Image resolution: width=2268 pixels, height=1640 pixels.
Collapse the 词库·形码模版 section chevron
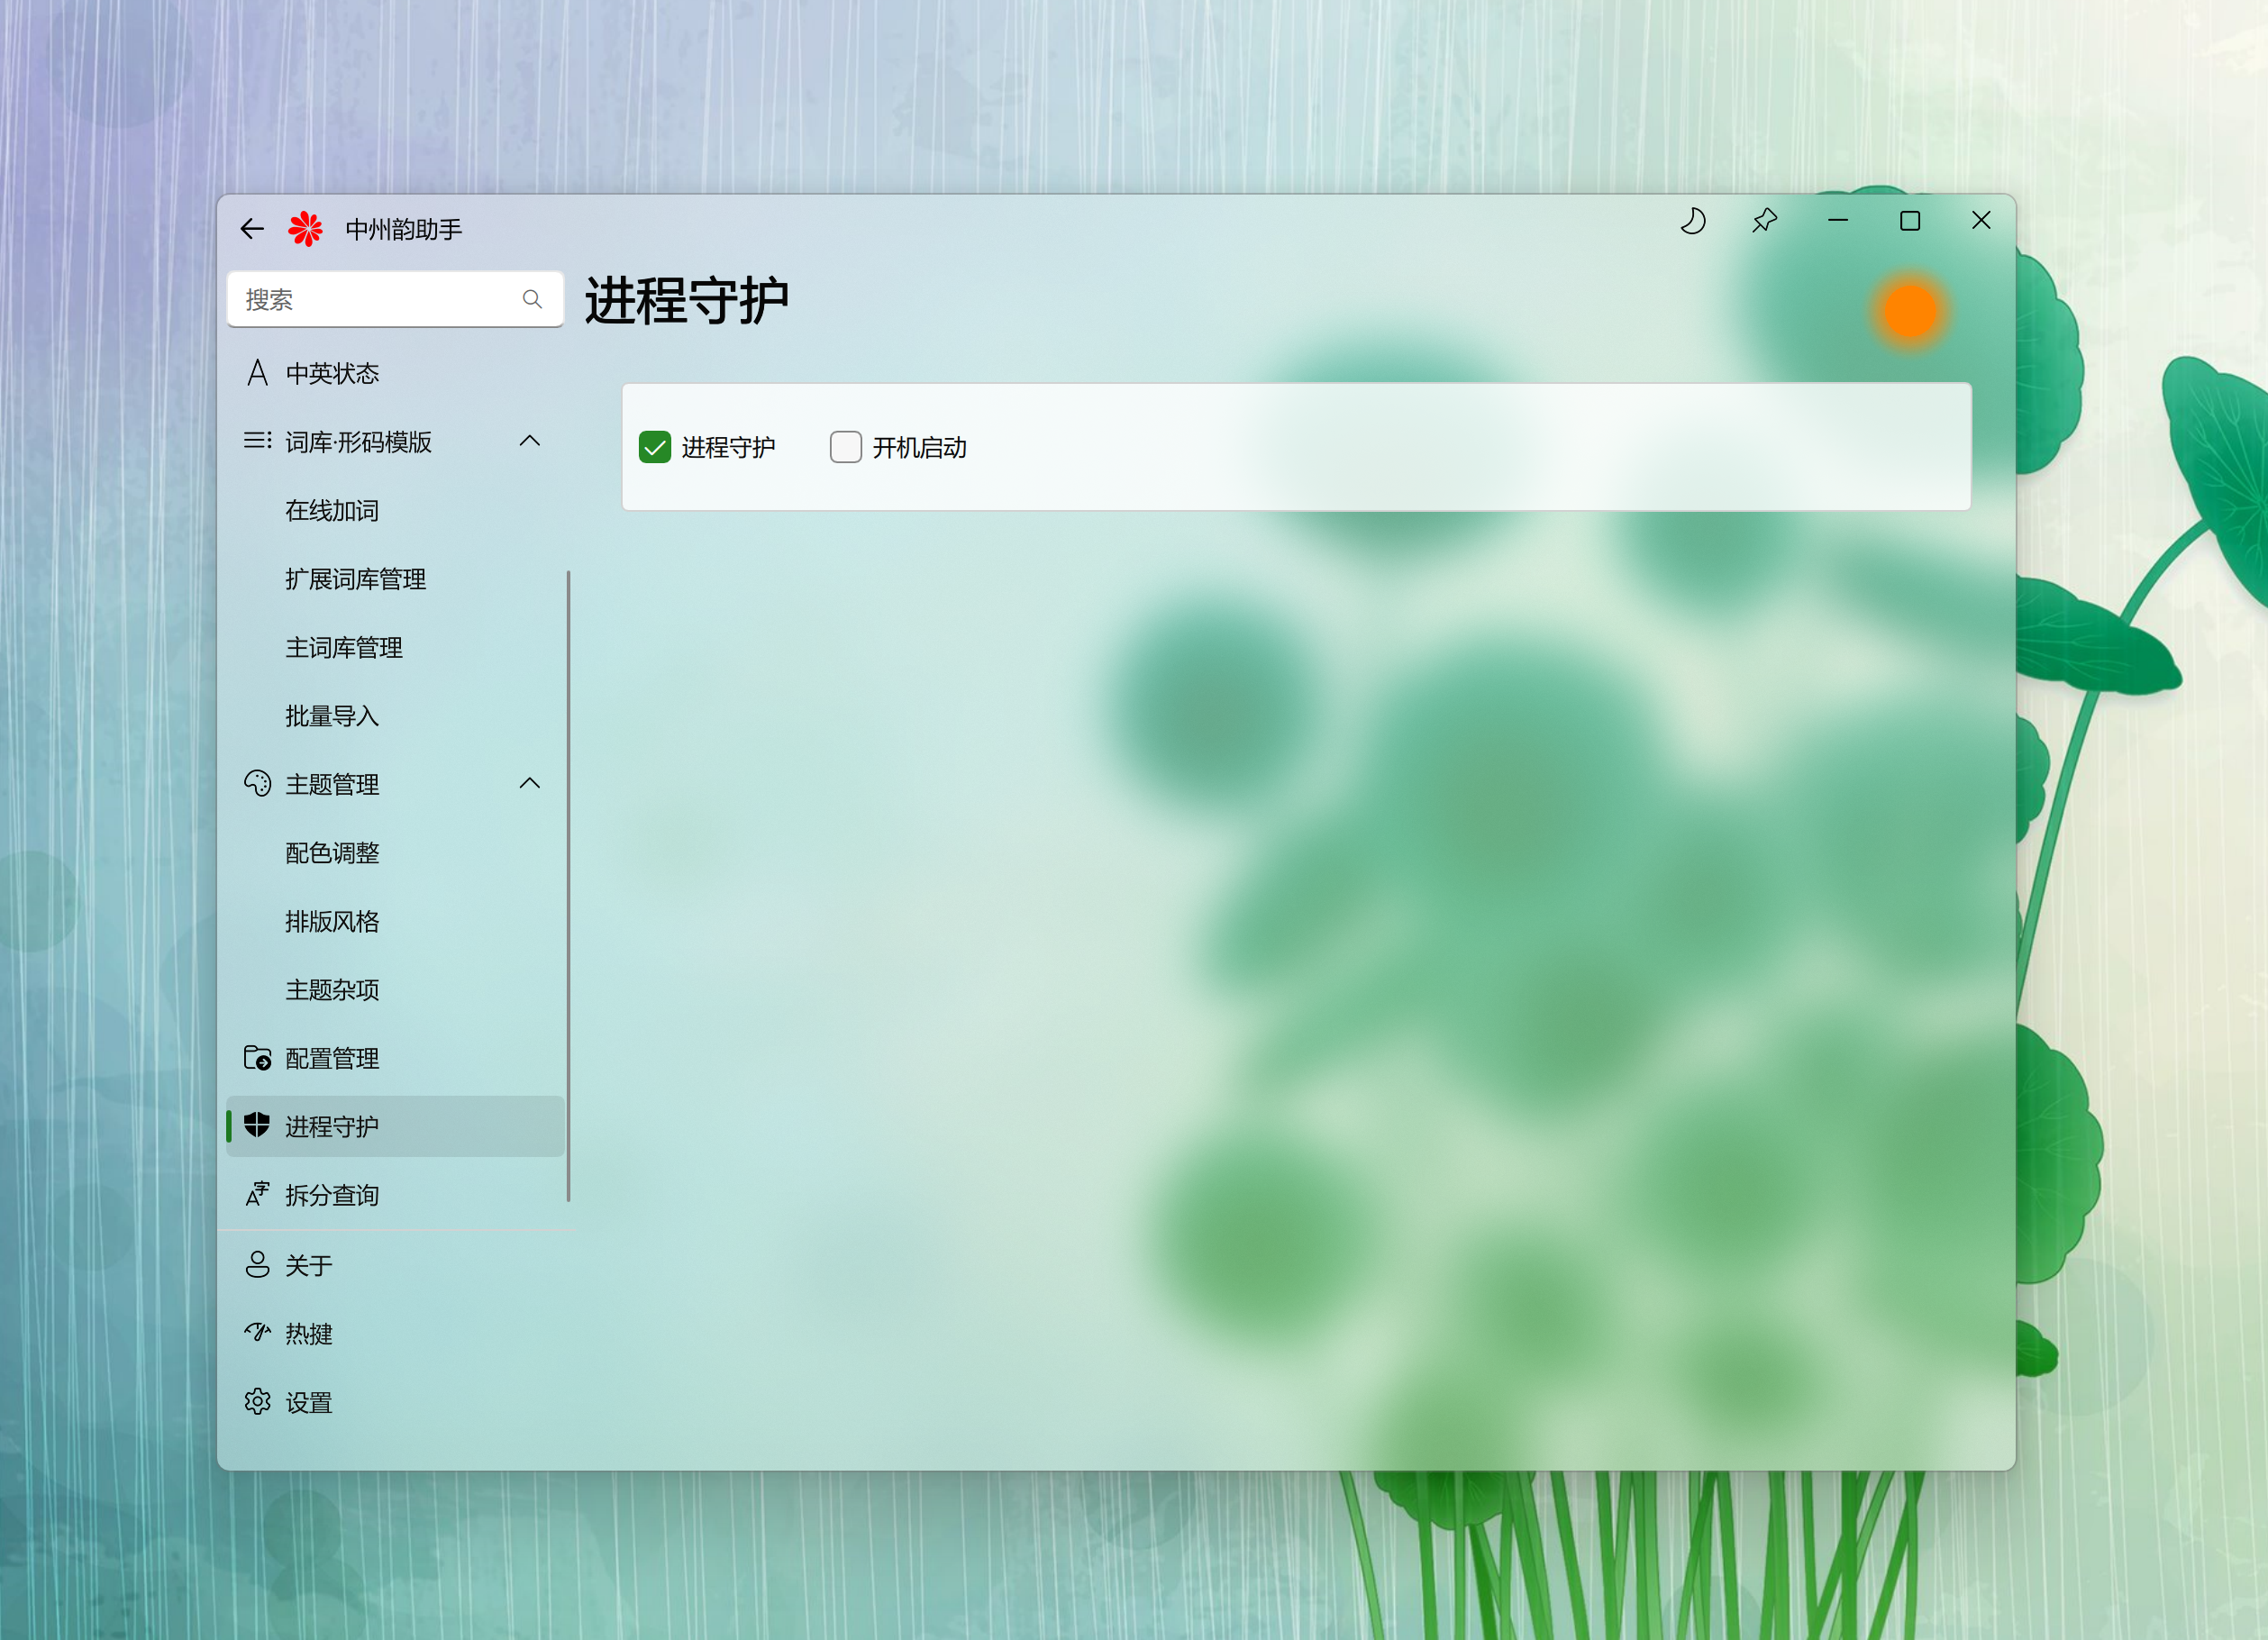coord(530,441)
